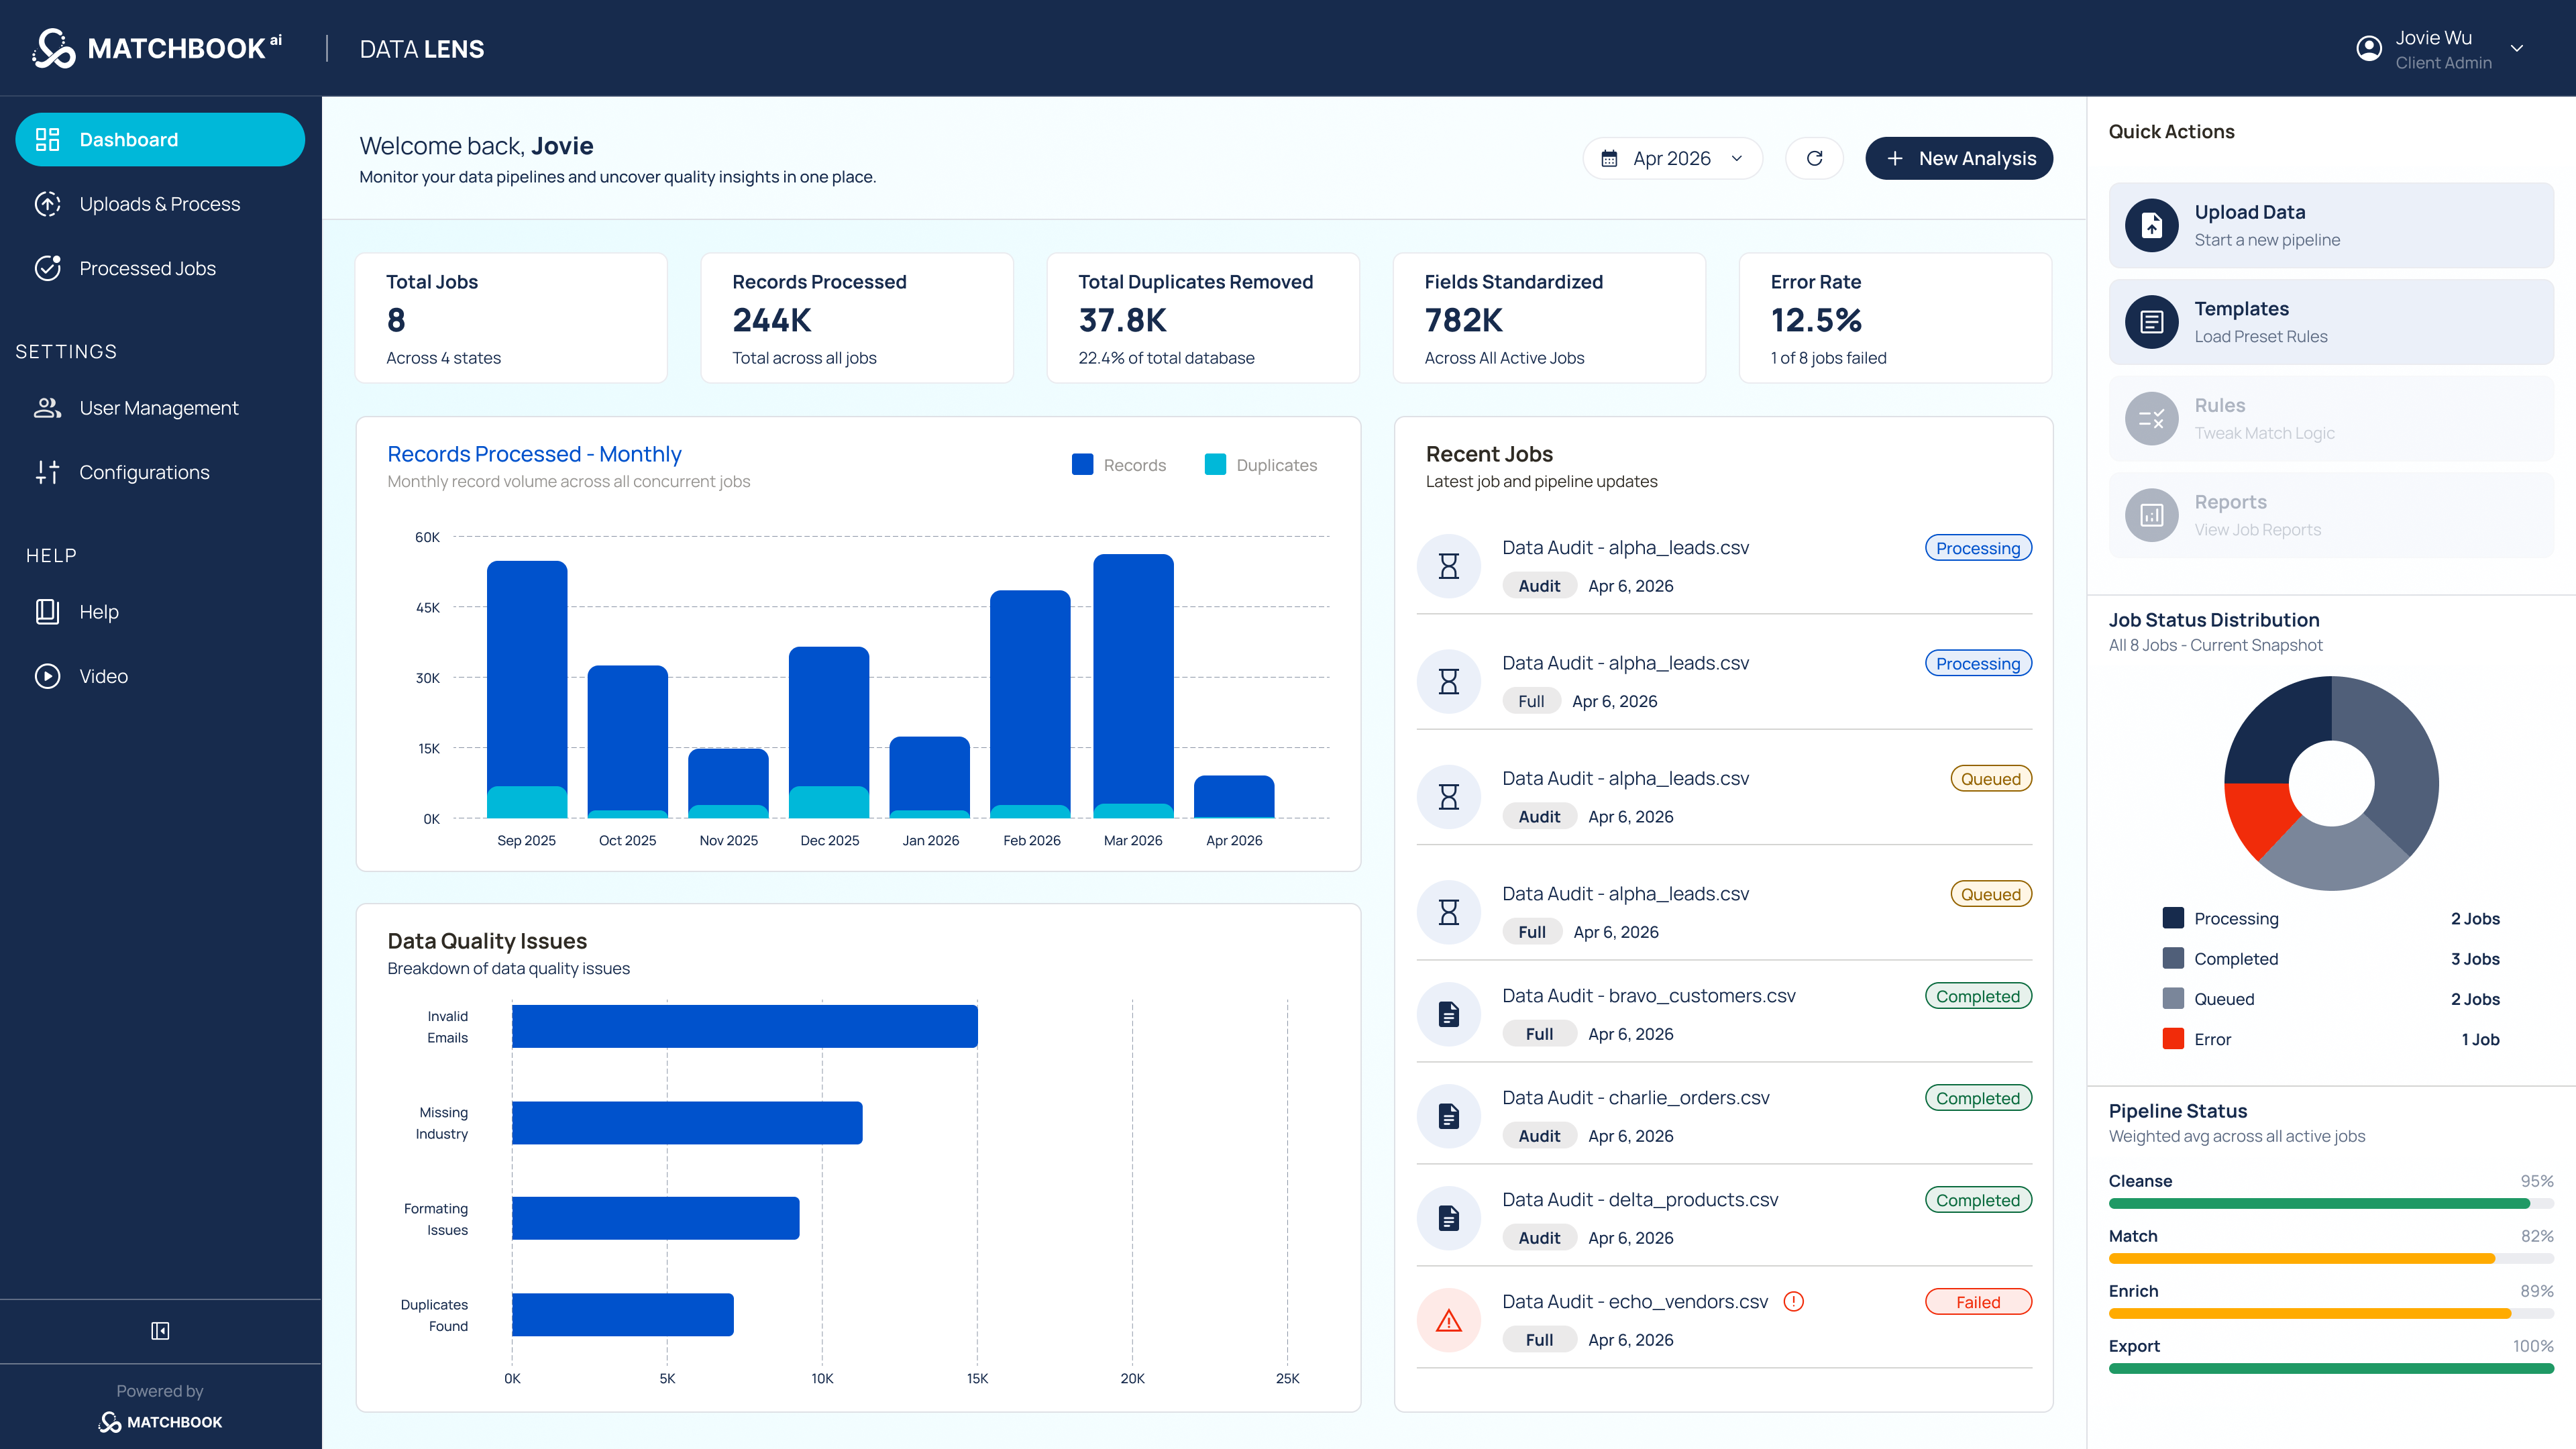This screenshot has height=1449, width=2576.
Task: Click the Processed Jobs checkmark icon
Action: pyautogui.click(x=47, y=268)
